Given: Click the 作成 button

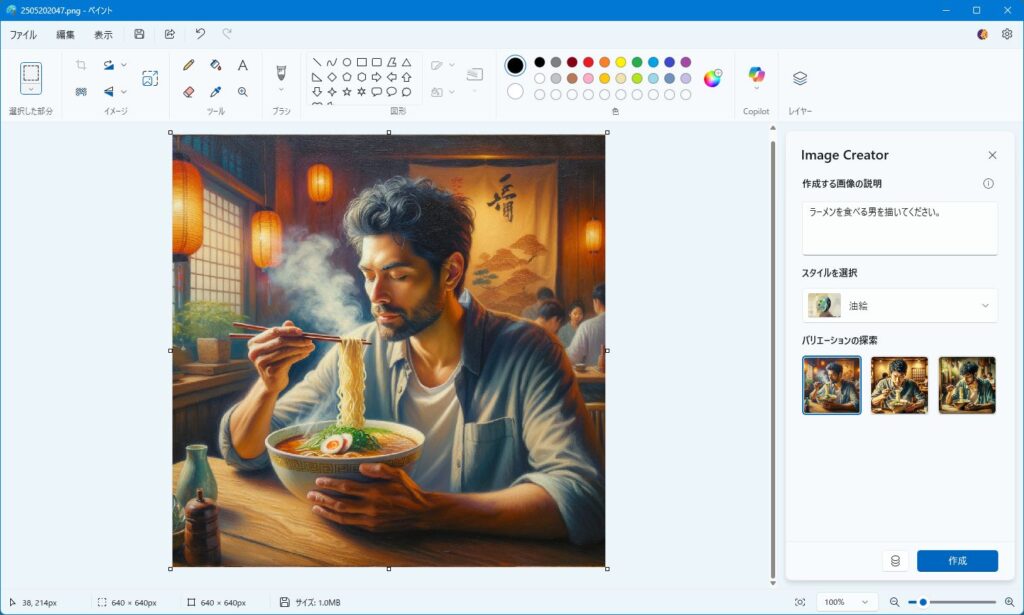Looking at the screenshot, I should click(957, 561).
